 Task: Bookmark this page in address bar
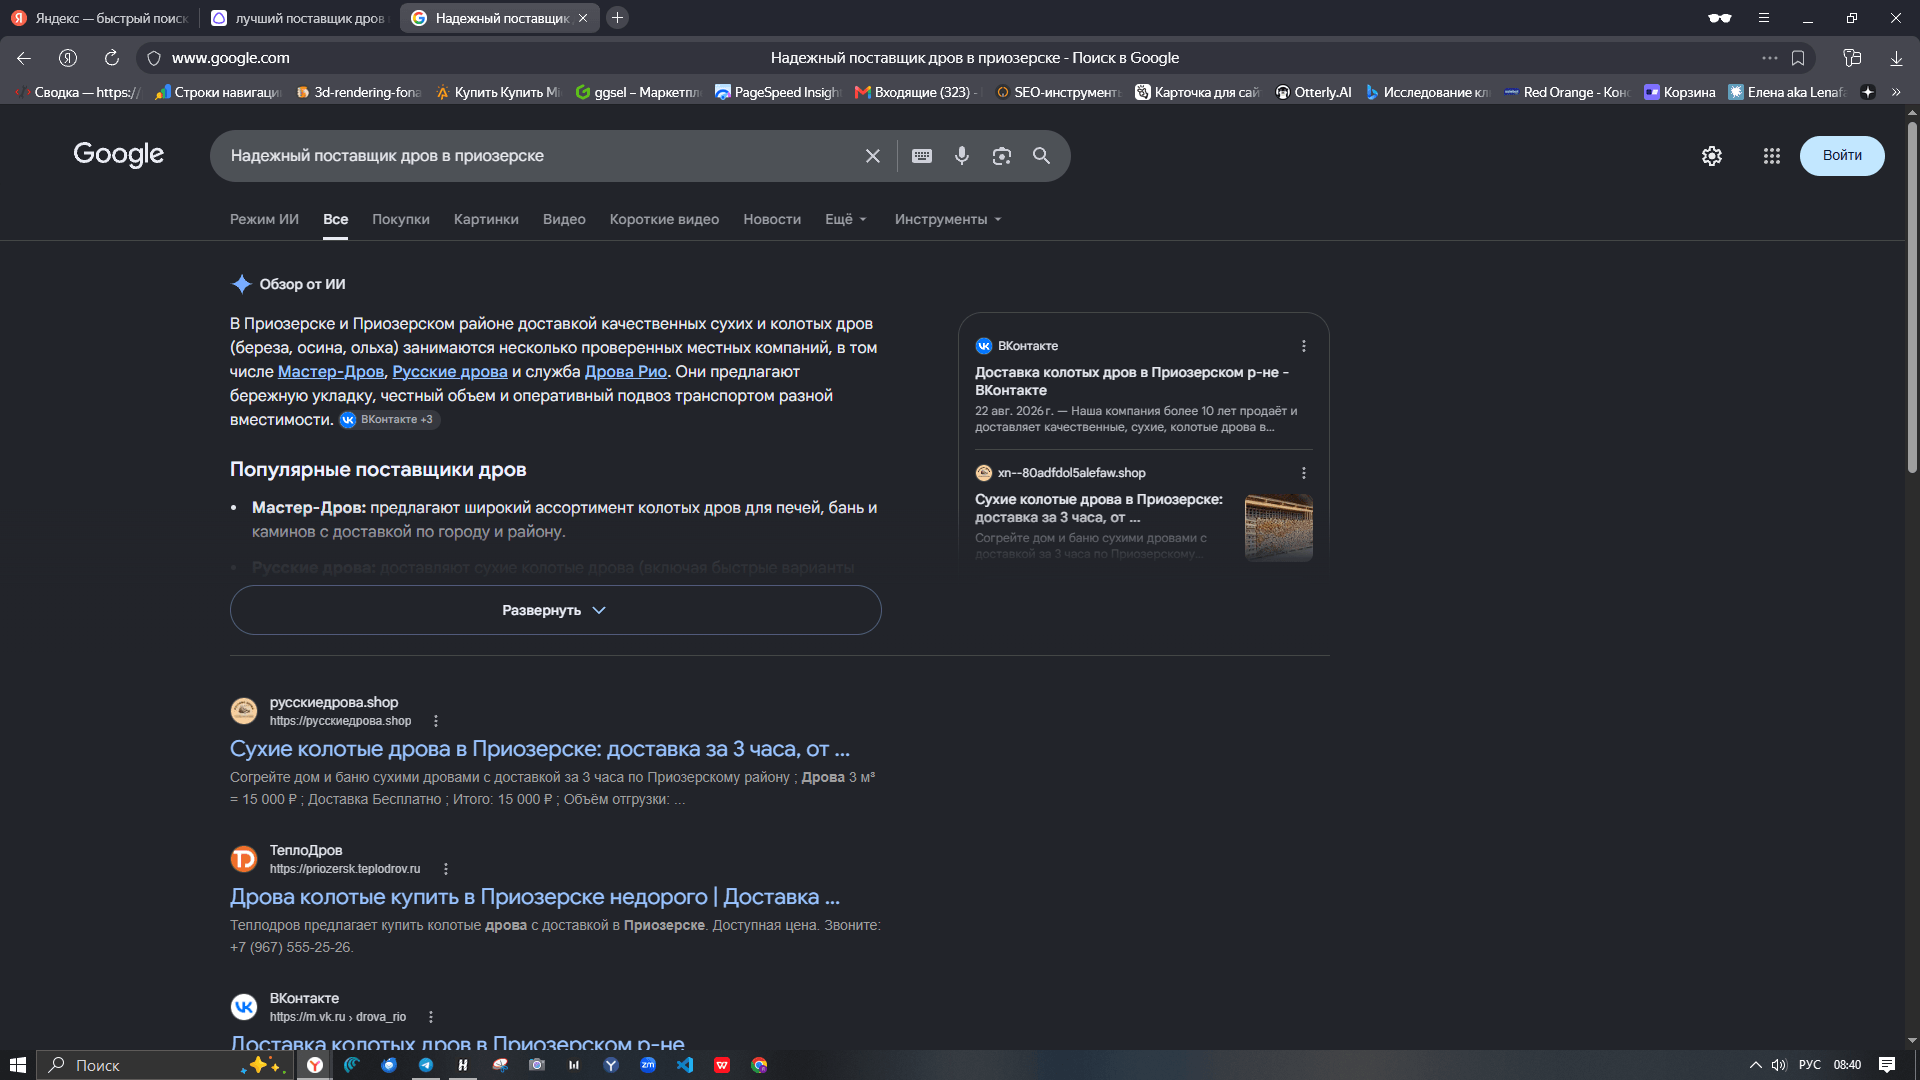click(x=1798, y=58)
